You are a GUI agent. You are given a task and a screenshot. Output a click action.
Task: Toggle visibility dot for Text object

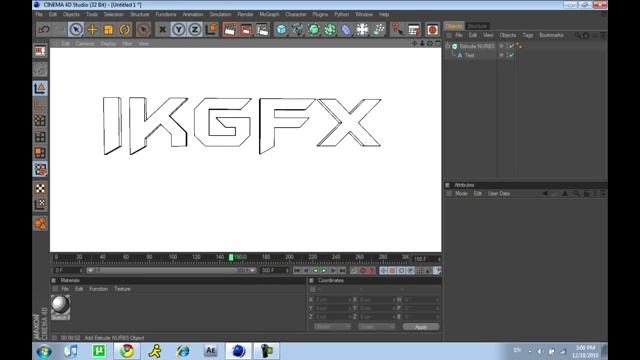[502, 55]
